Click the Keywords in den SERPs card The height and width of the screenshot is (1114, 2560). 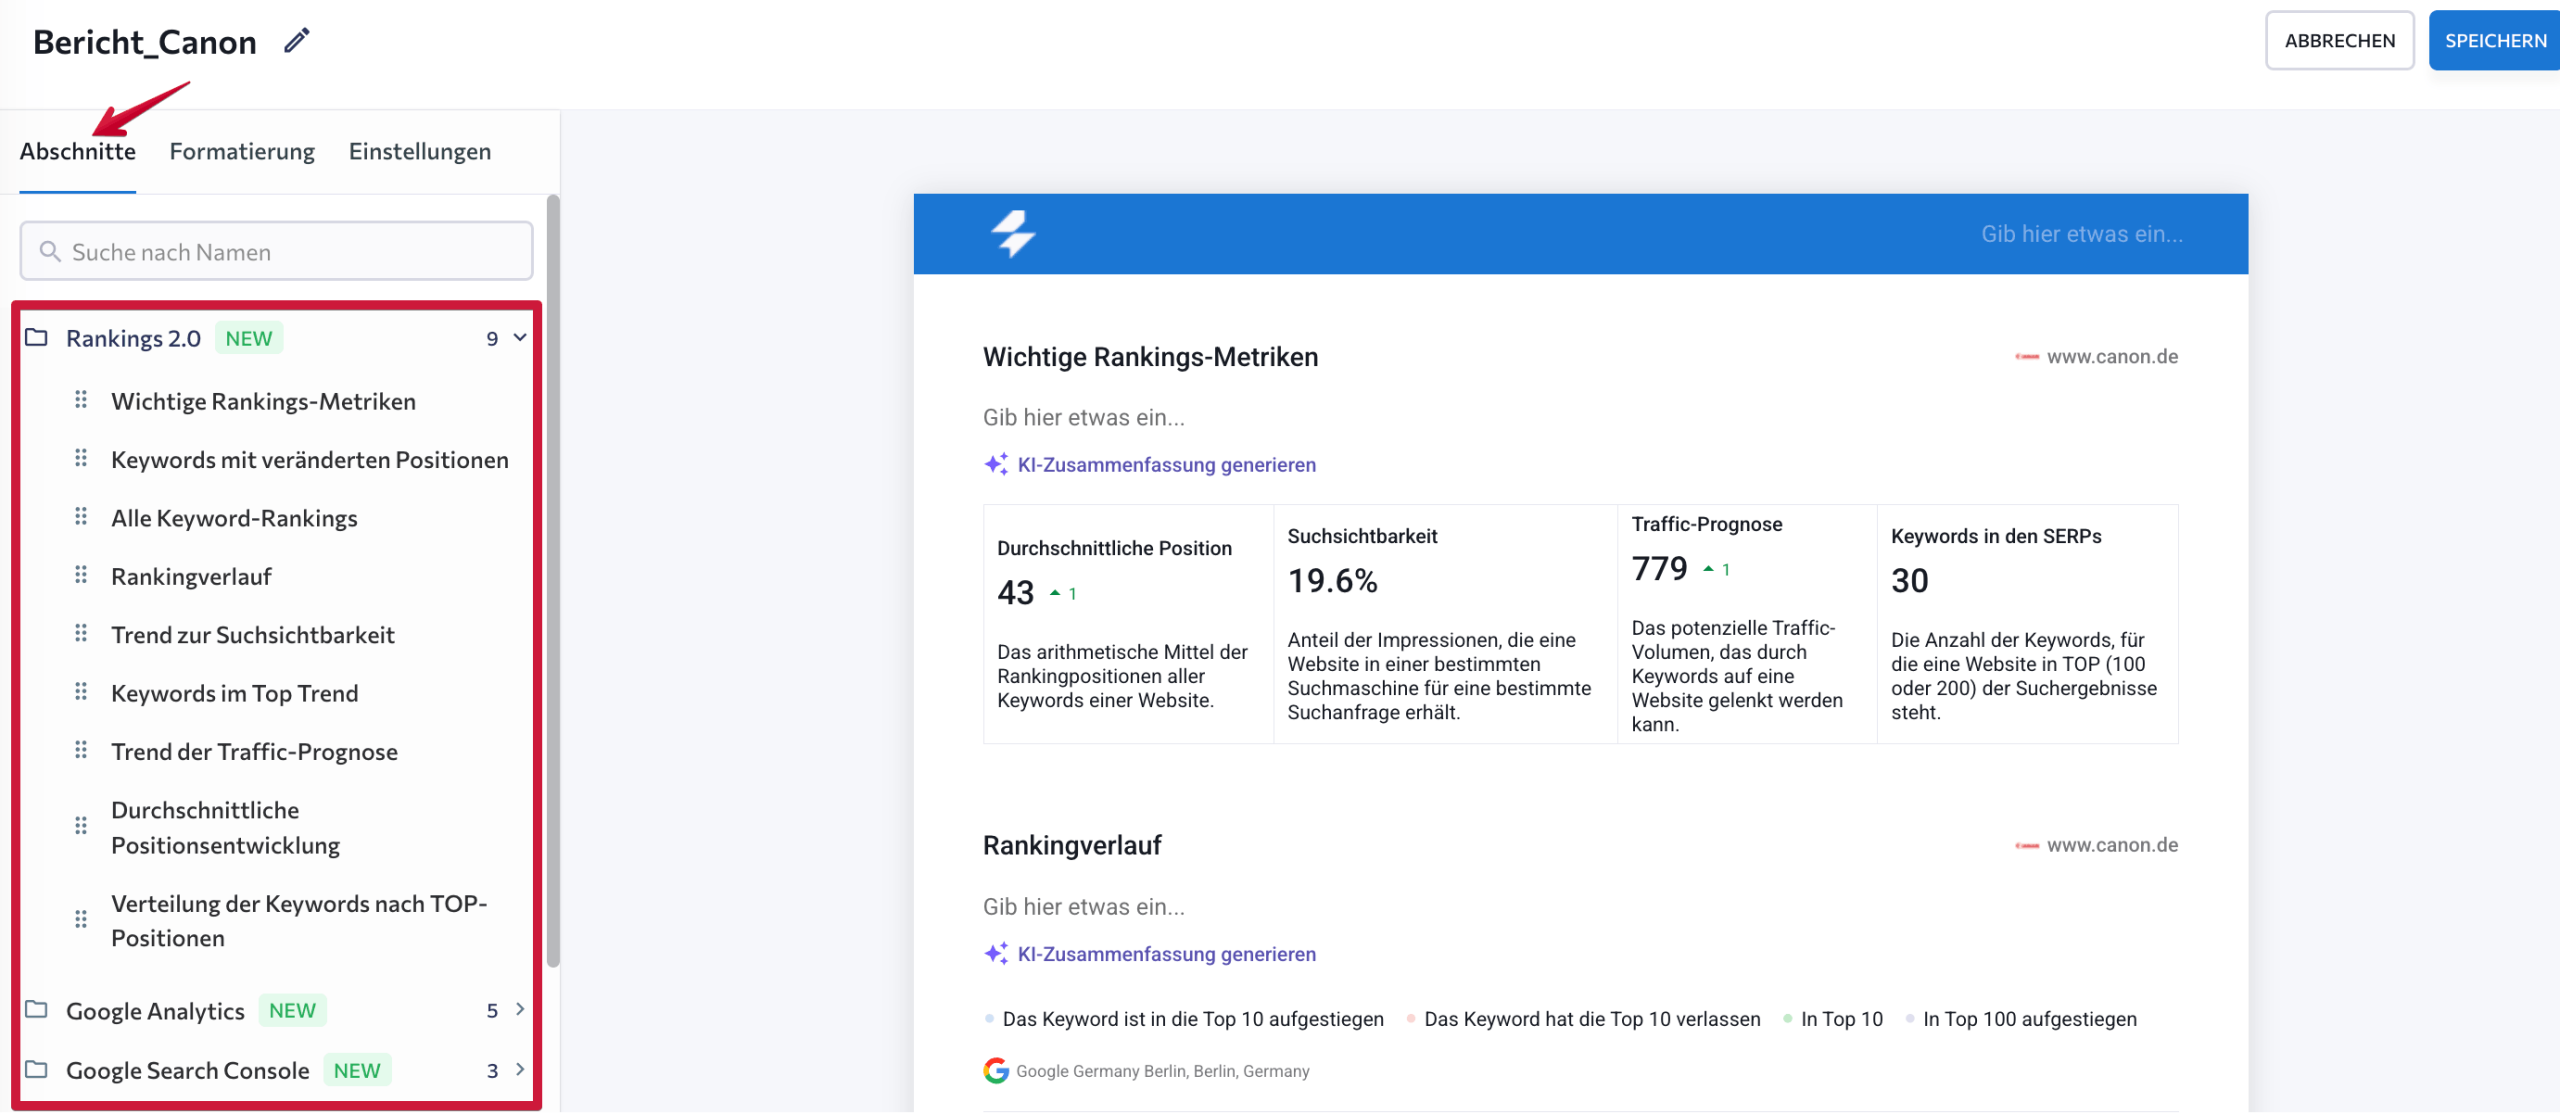point(2027,624)
